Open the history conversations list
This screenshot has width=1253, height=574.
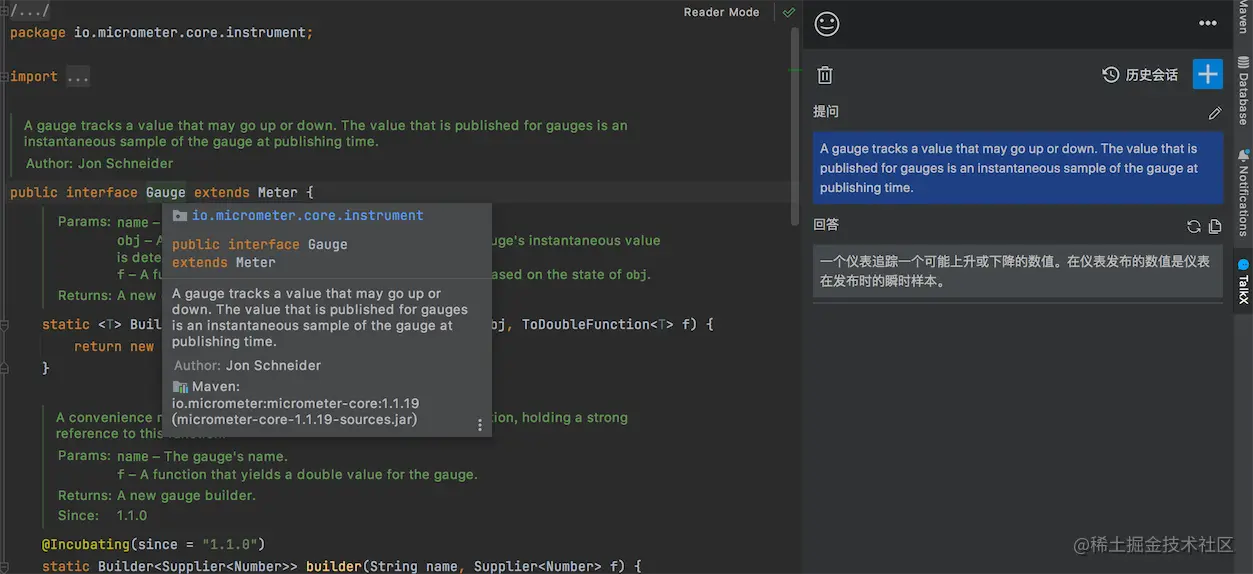coord(1140,75)
